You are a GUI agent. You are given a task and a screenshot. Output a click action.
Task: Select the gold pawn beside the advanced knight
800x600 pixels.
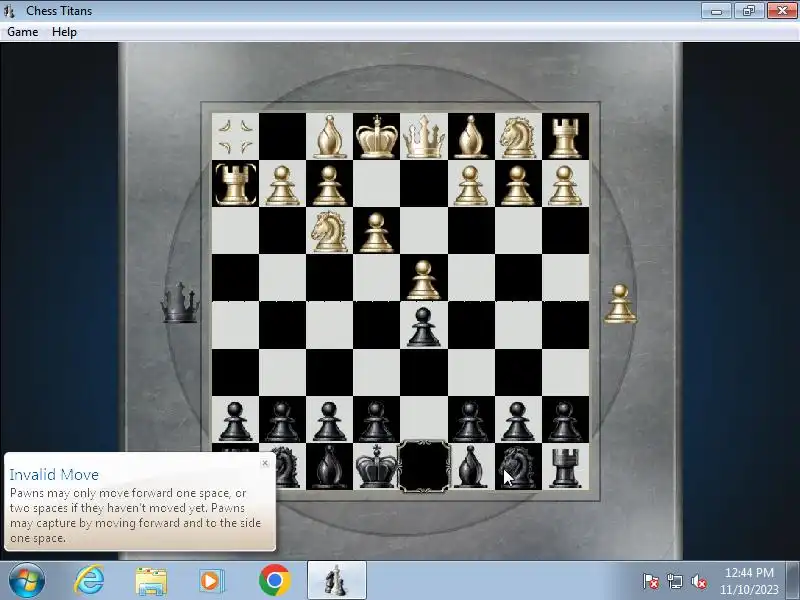[x=377, y=233]
